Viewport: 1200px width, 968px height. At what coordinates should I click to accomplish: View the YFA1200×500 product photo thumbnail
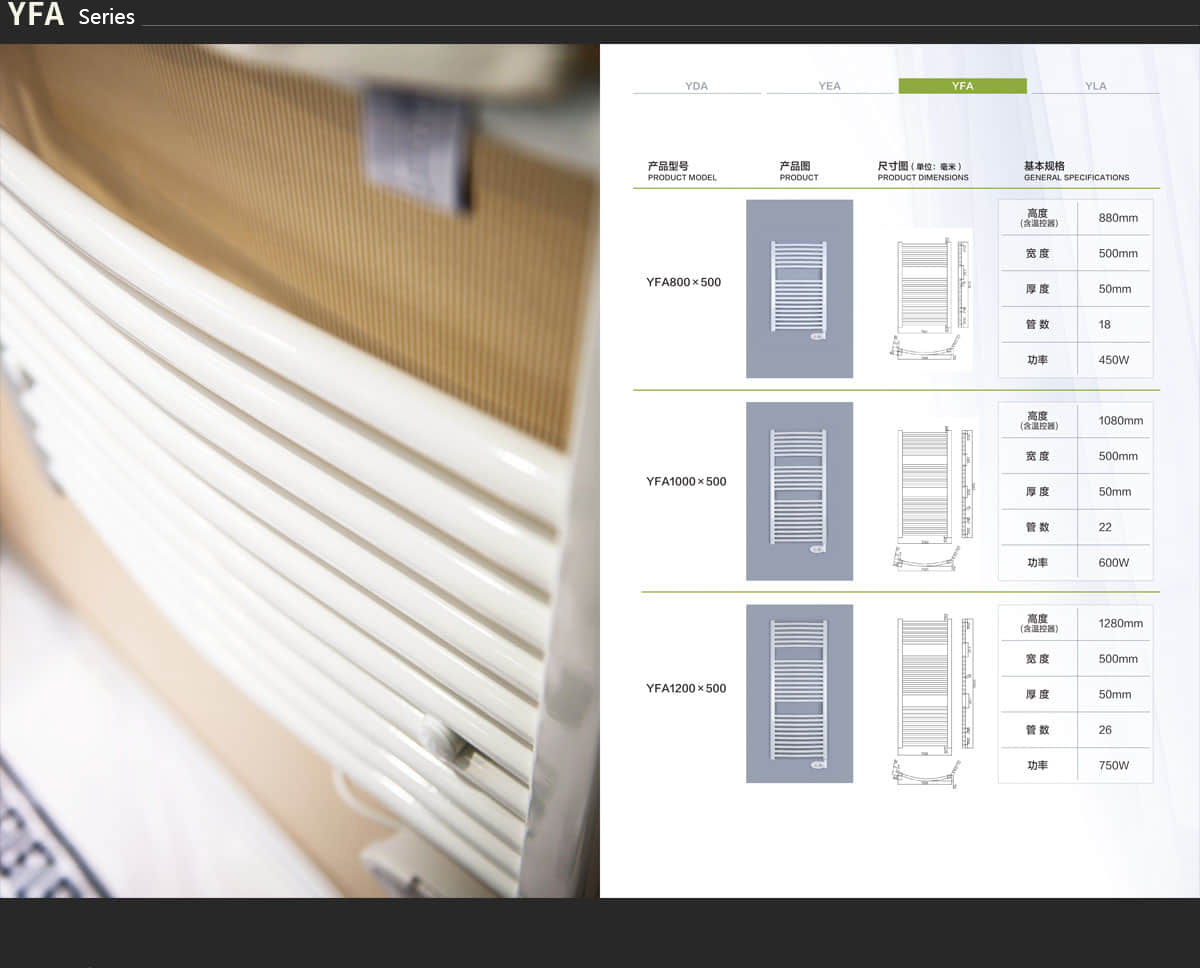pos(799,693)
